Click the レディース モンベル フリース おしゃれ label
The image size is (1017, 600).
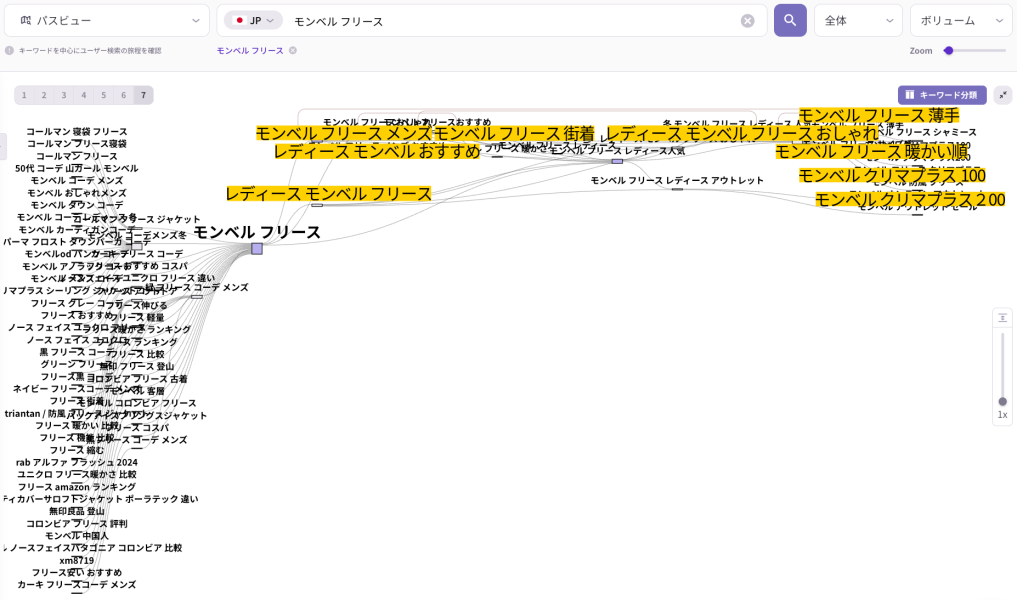click(741, 134)
